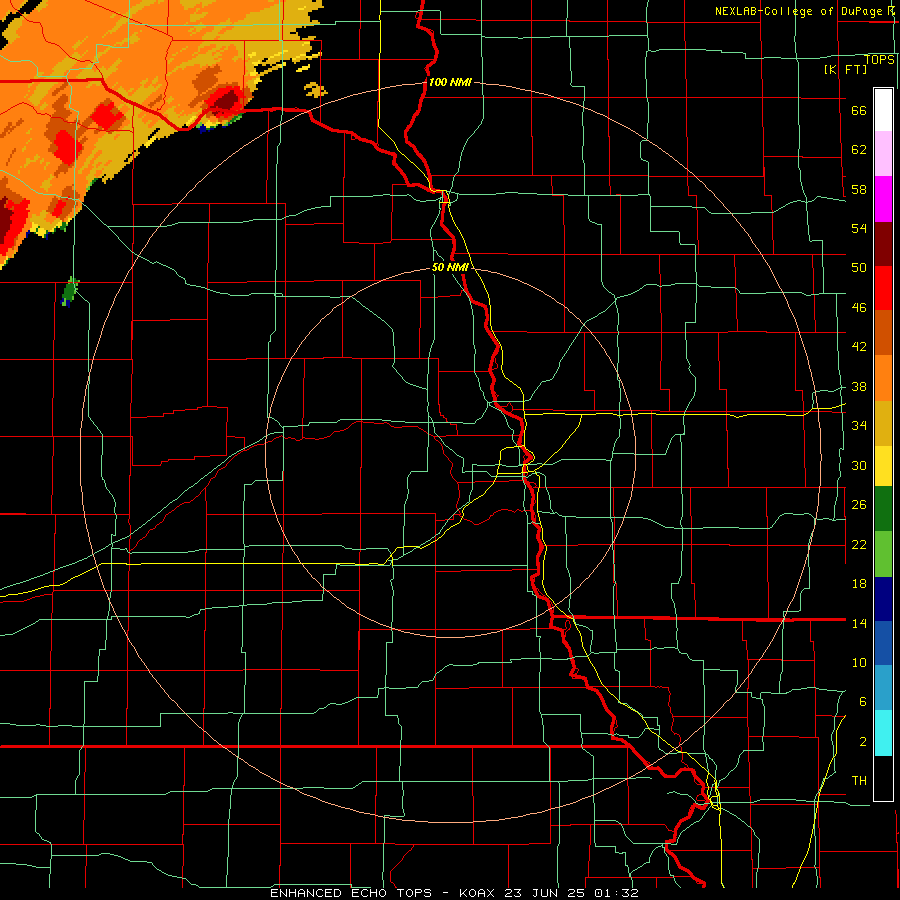Click the '54' legend value
Viewport: 900px width, 900px height.
click(859, 228)
